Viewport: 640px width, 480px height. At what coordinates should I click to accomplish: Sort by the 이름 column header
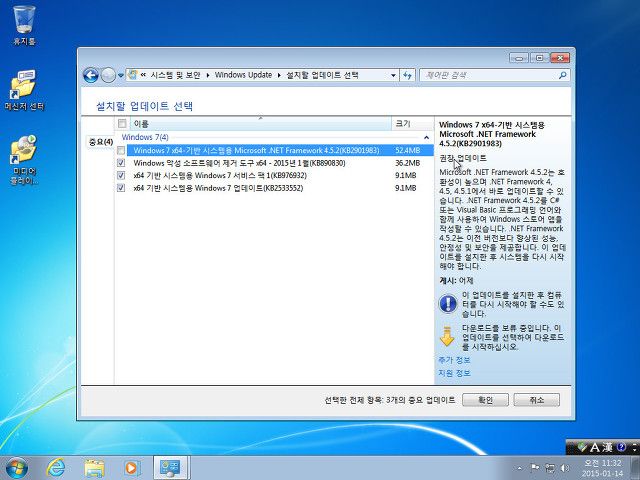point(260,123)
